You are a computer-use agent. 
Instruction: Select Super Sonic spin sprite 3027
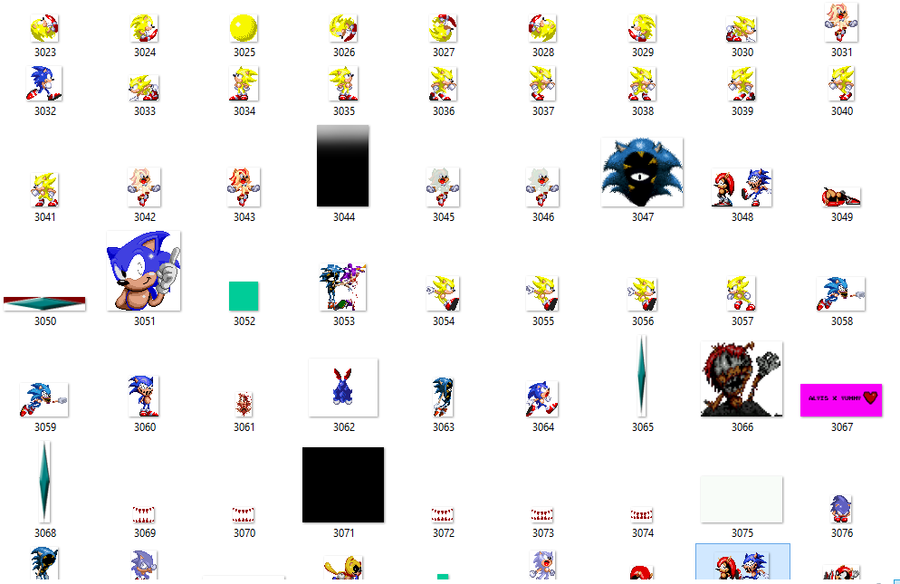click(443, 28)
